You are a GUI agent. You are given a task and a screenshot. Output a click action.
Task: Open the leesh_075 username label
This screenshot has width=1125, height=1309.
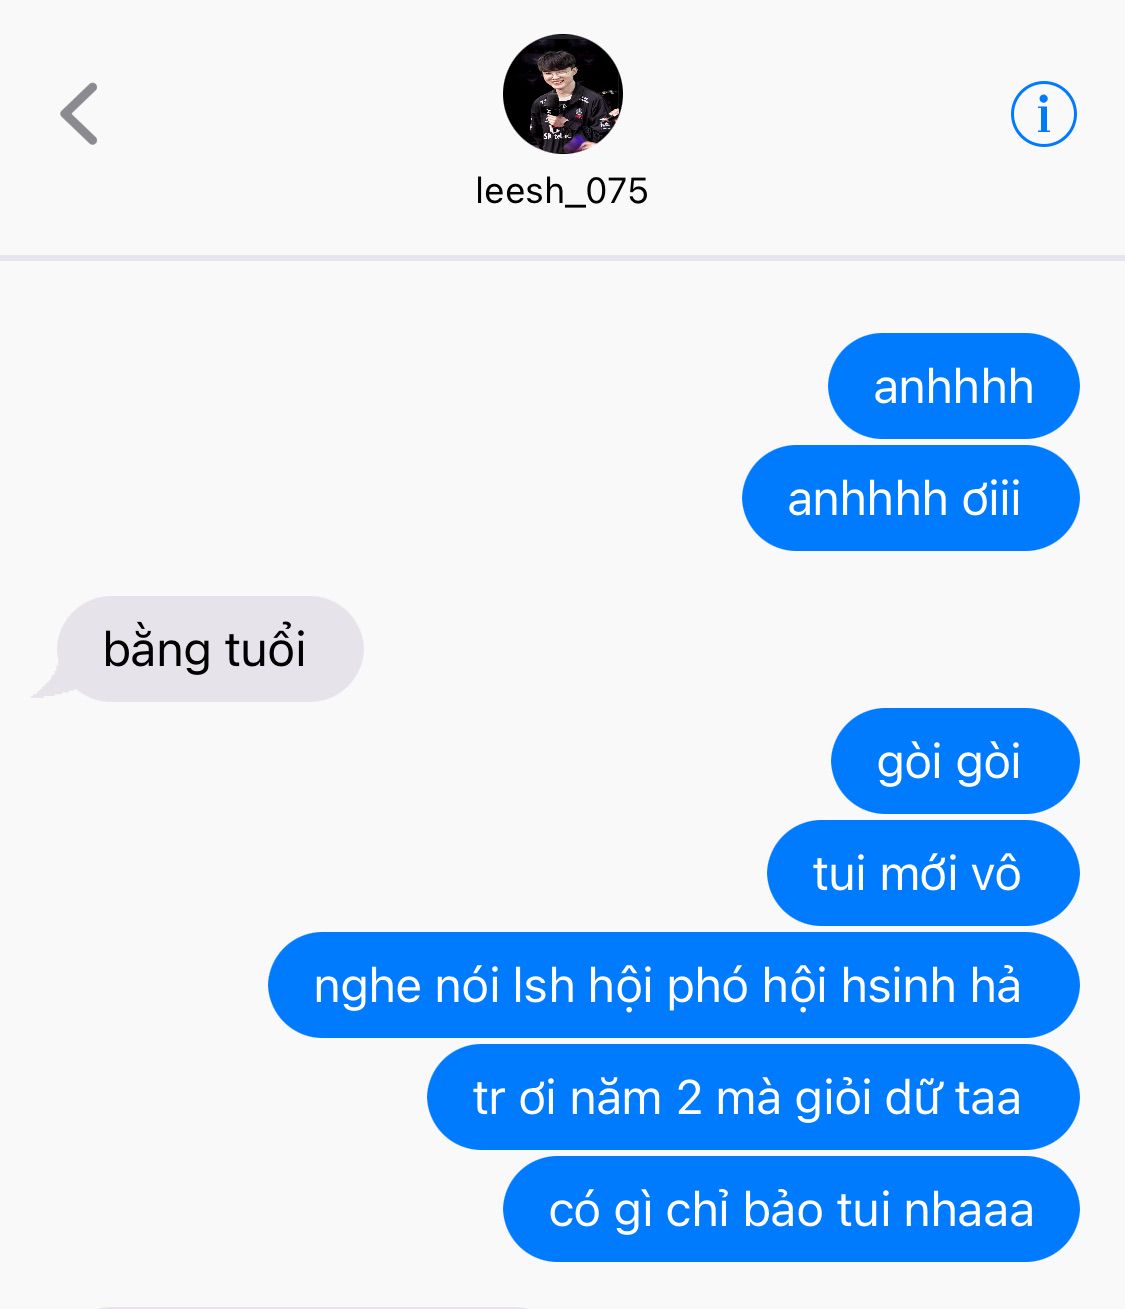pyautogui.click(x=562, y=191)
